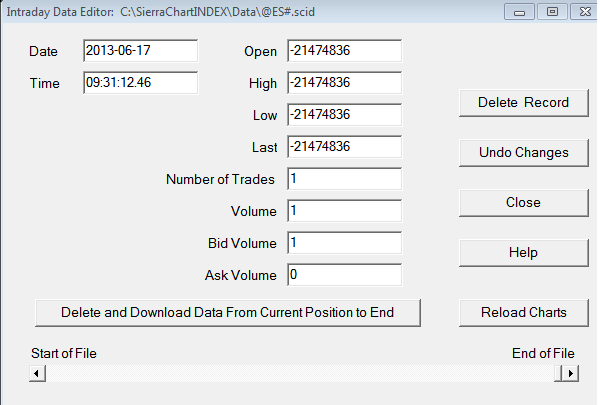Click the record position scrollbar track
Image resolution: width=600 pixels, height=405 pixels.
tap(300, 373)
